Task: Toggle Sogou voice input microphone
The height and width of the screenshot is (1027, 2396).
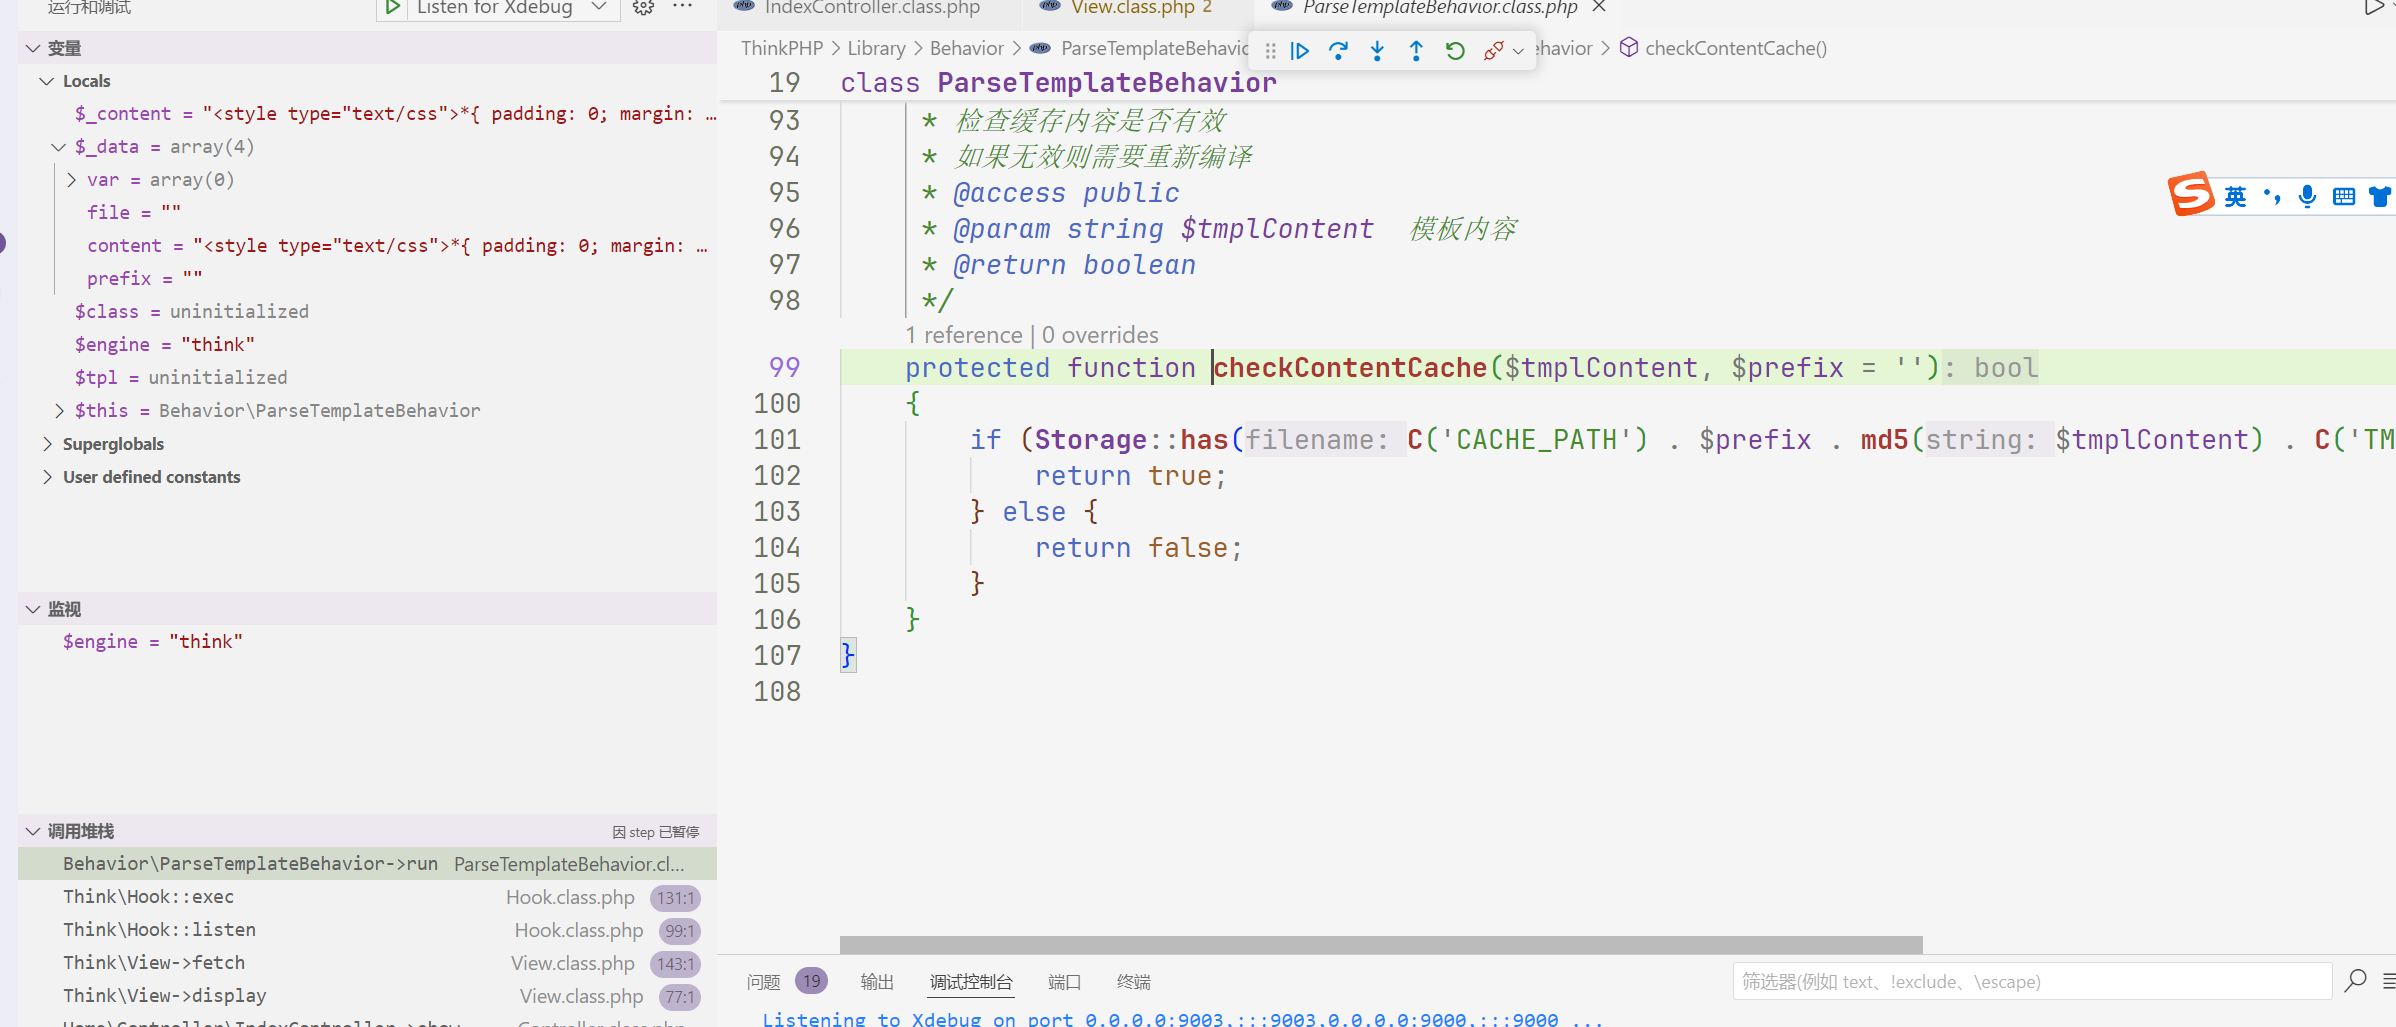Action: [2307, 197]
